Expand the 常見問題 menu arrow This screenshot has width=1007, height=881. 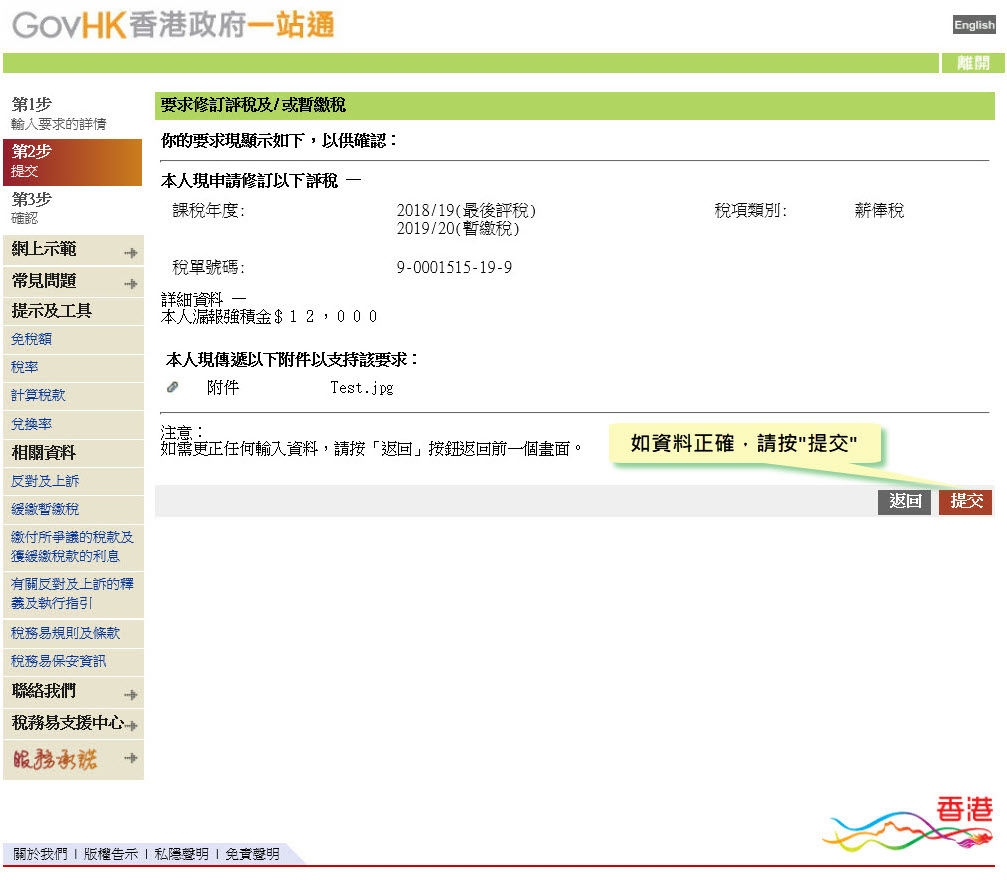point(130,284)
